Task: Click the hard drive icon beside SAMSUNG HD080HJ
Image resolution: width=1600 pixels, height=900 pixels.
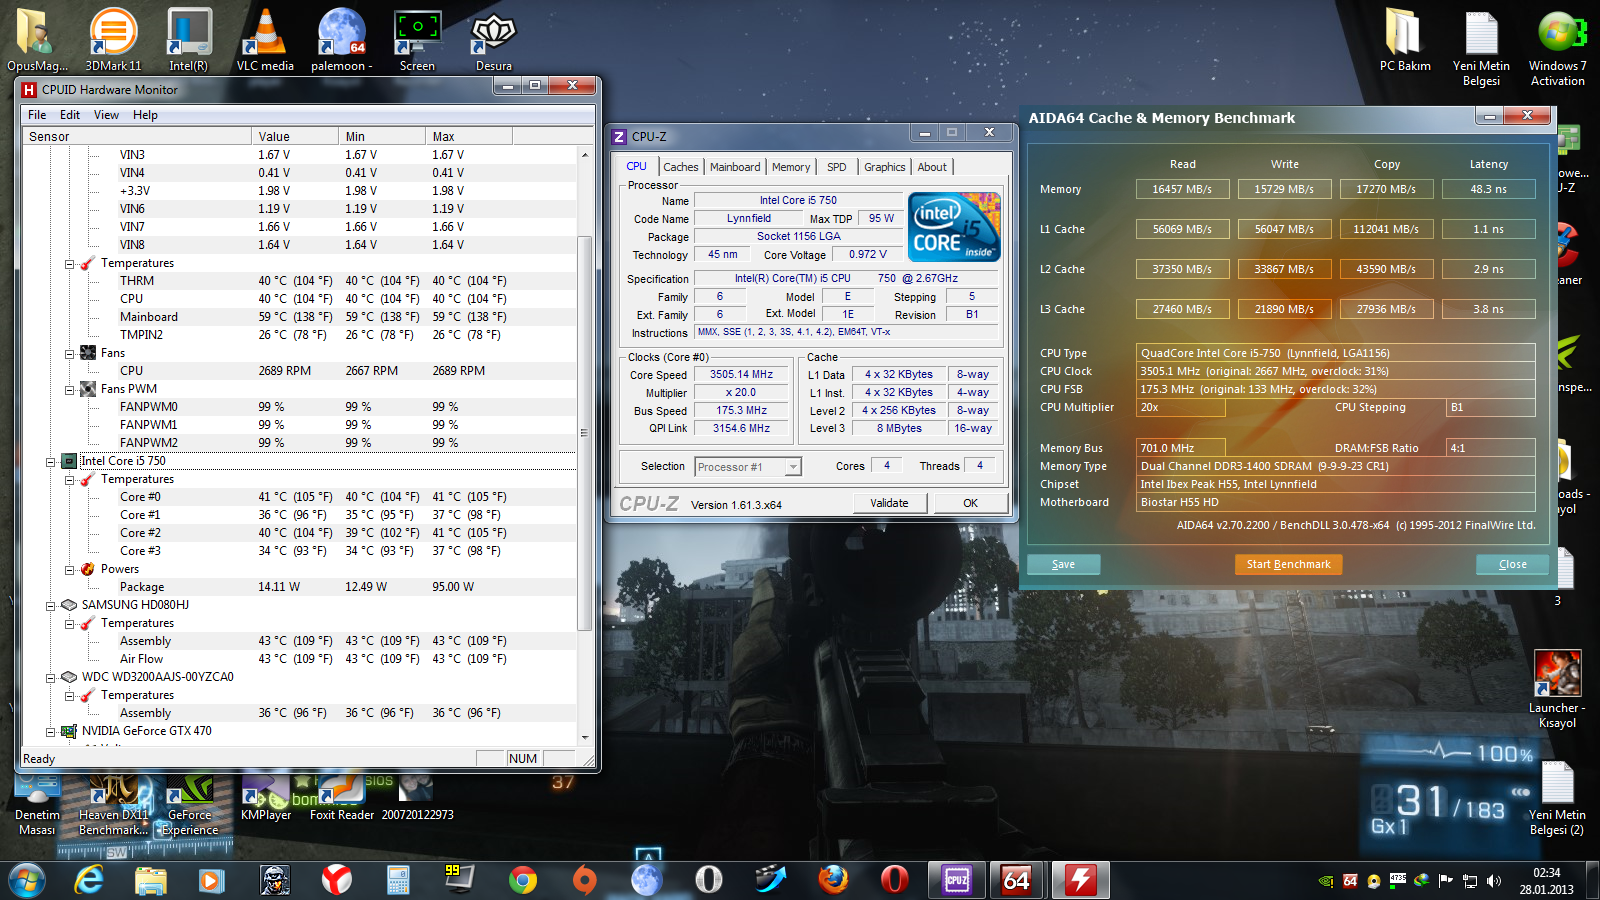Action: coord(69,605)
